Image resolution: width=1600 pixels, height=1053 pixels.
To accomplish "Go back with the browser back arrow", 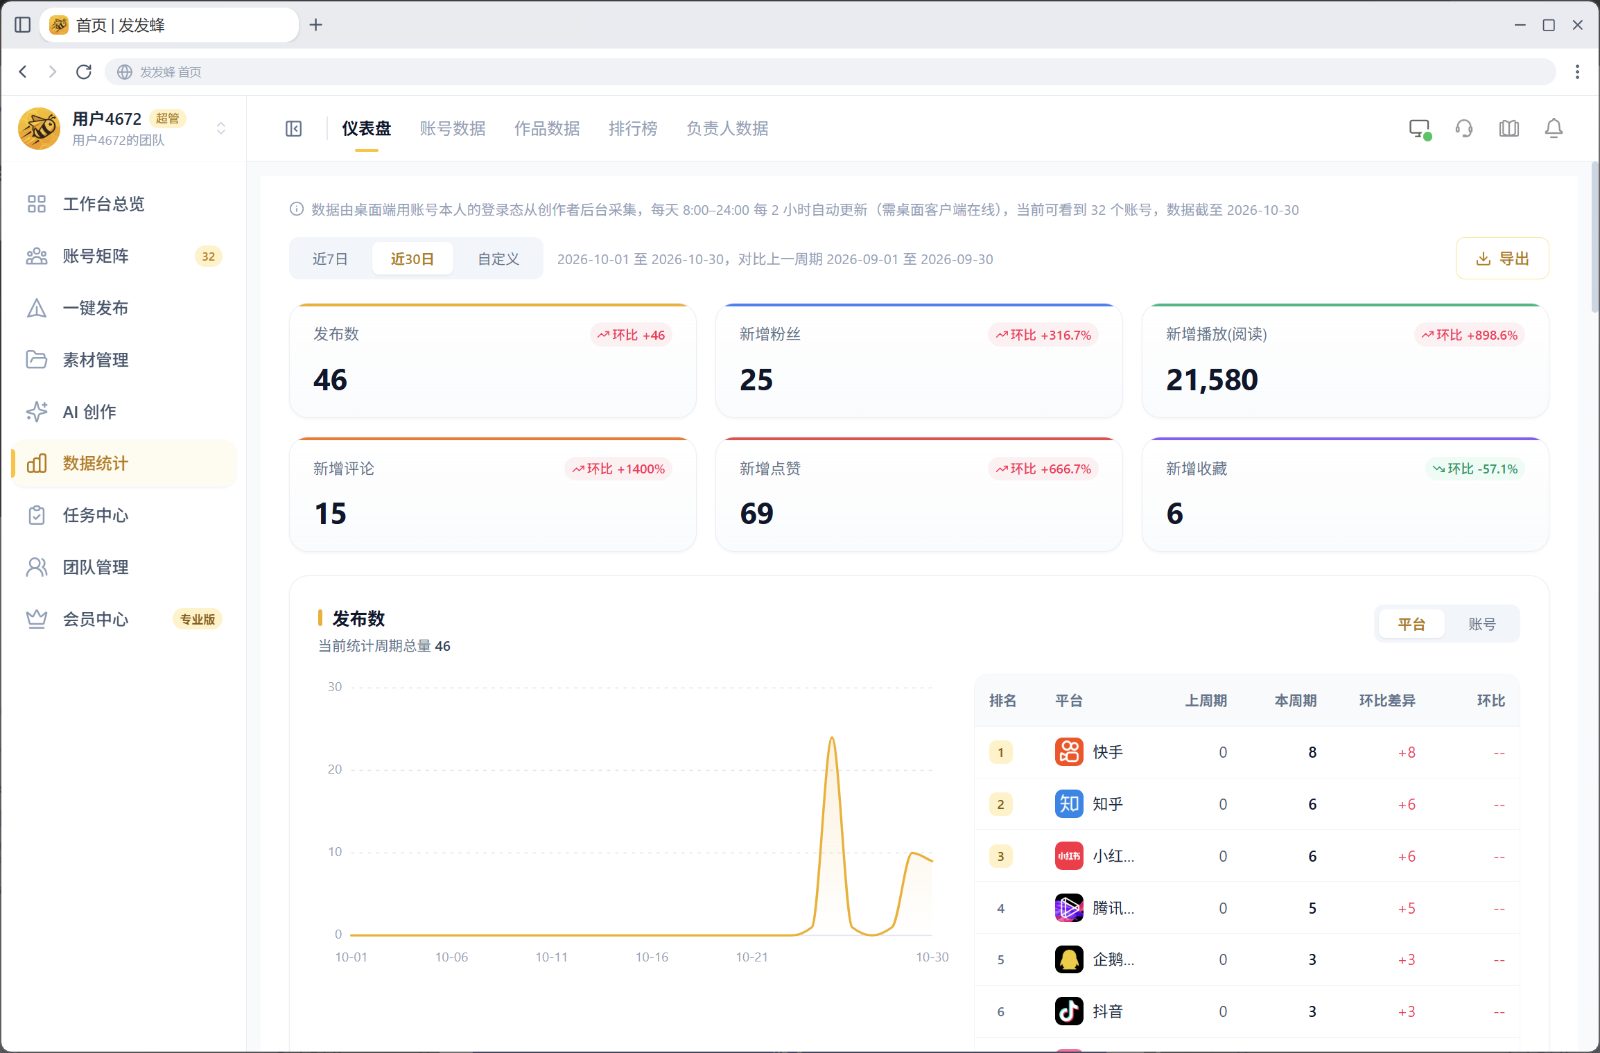I will click(x=23, y=72).
